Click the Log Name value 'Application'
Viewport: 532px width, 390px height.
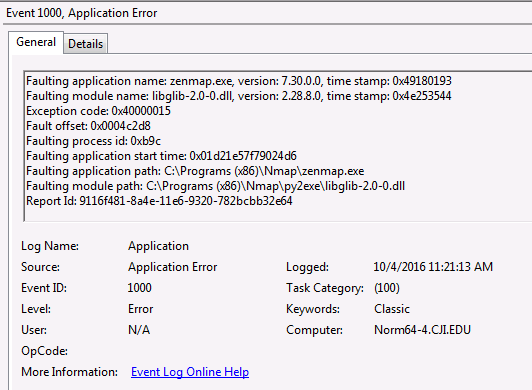pyautogui.click(x=158, y=246)
